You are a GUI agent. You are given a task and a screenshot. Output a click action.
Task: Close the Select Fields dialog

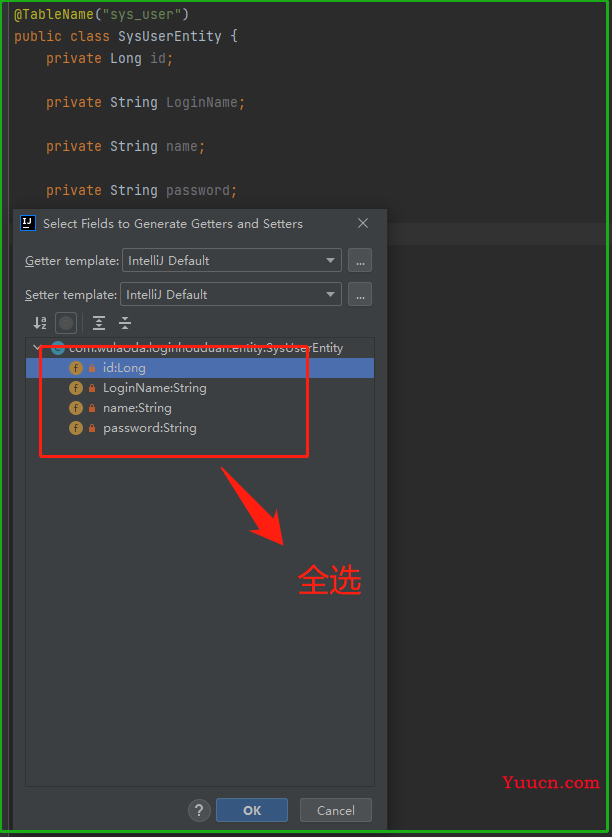[x=363, y=224]
